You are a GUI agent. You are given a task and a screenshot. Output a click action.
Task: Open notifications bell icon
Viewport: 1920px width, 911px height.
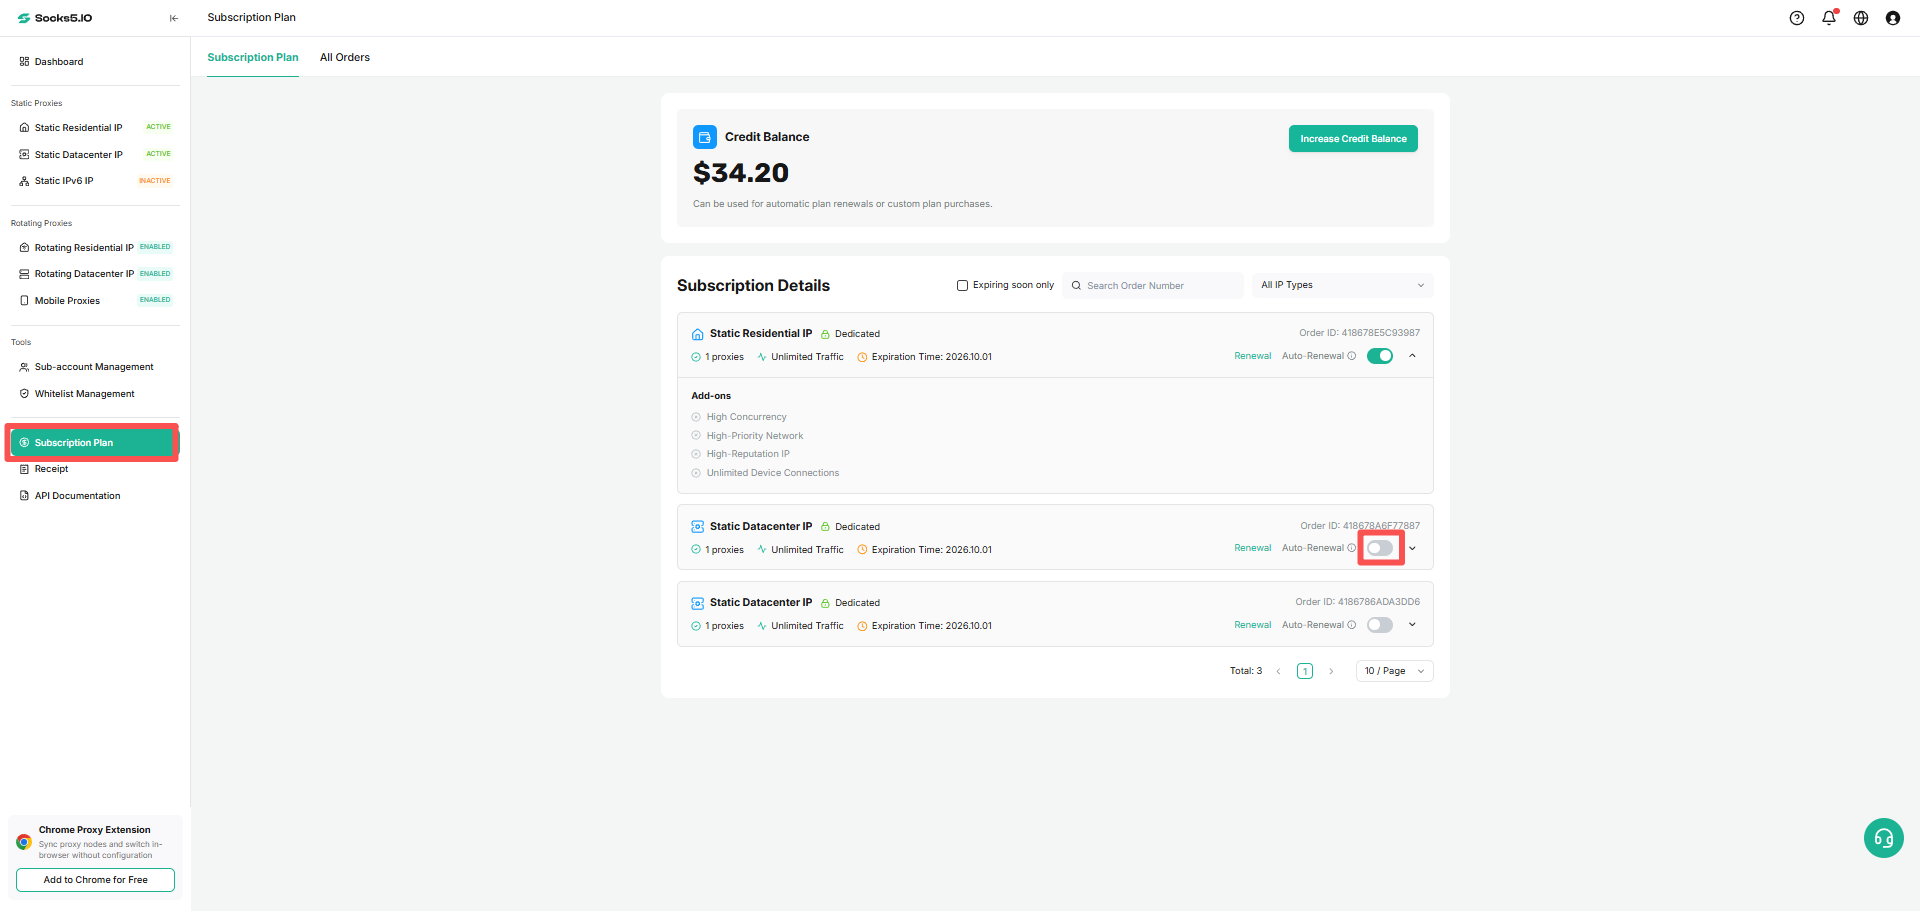tap(1829, 18)
